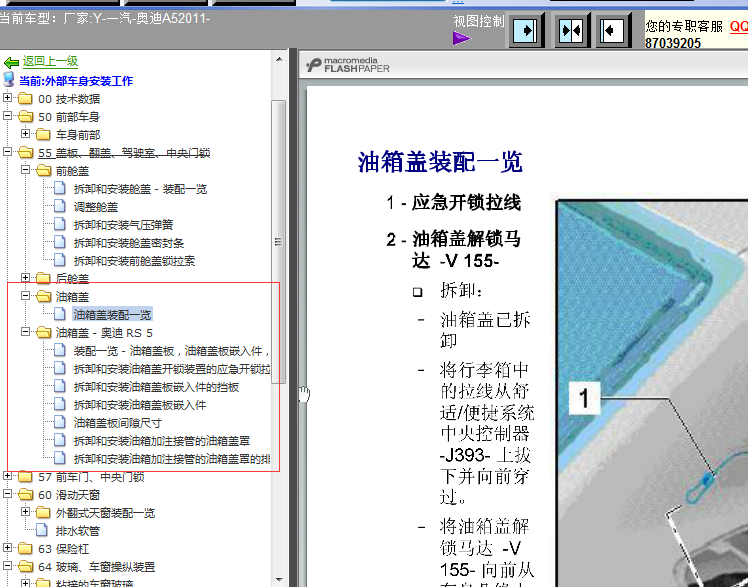Image resolution: width=748 pixels, height=587 pixels.
Task: Select the 油箱盖装配一览 document
Action: click(x=112, y=315)
